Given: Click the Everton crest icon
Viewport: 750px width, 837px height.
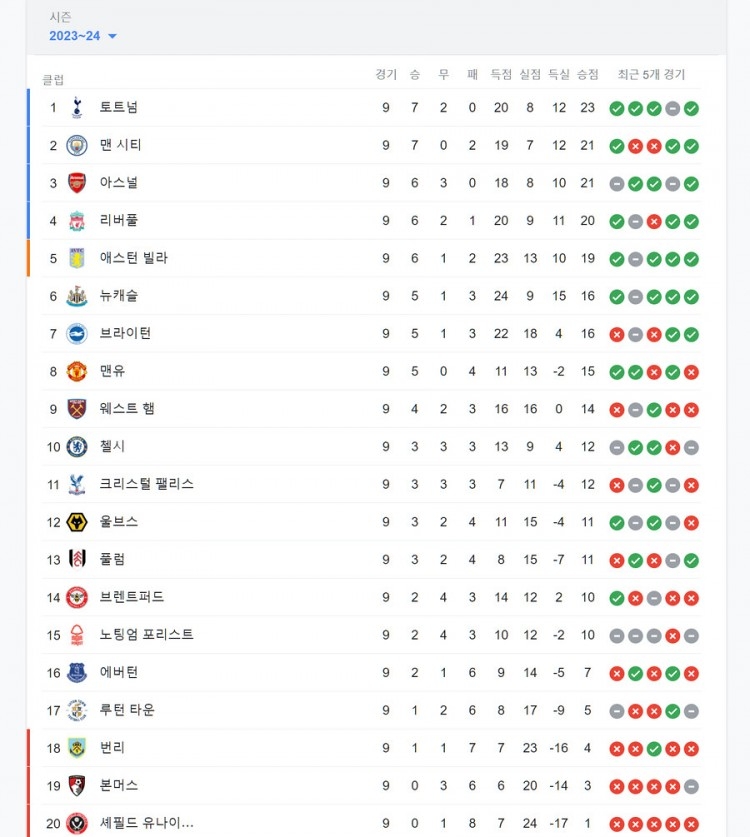Looking at the screenshot, I should coord(77,673).
